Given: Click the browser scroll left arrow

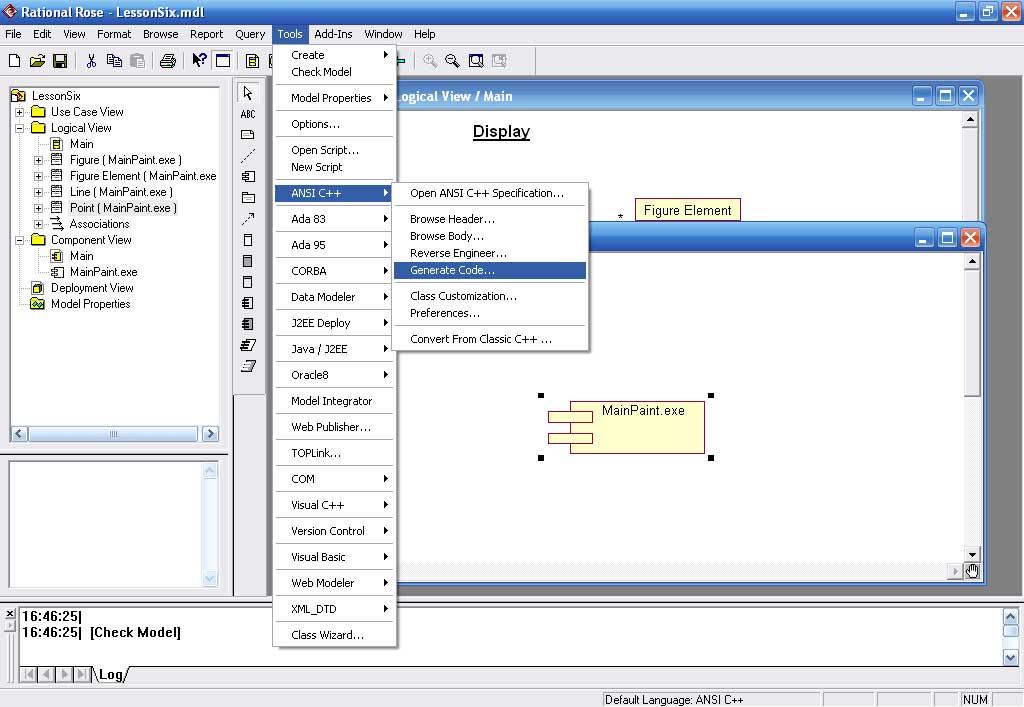Looking at the screenshot, I should point(19,433).
